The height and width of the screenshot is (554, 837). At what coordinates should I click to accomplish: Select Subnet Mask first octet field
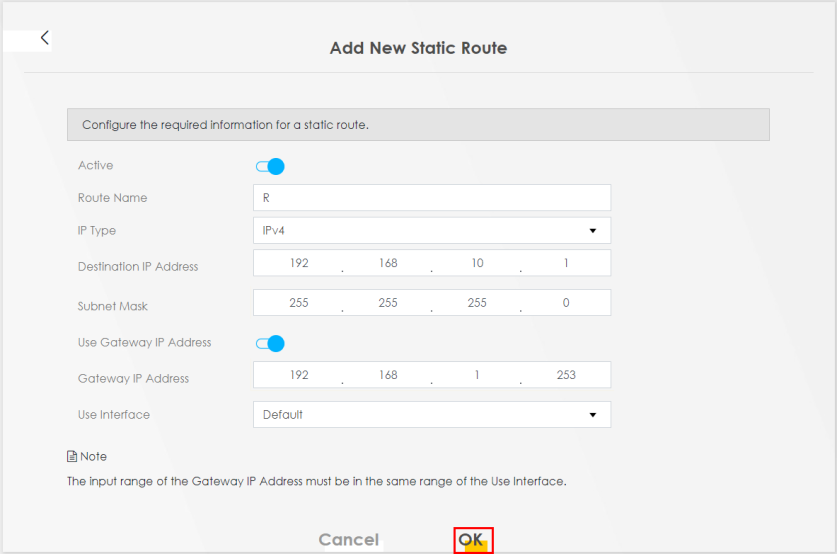pyautogui.click(x=298, y=303)
